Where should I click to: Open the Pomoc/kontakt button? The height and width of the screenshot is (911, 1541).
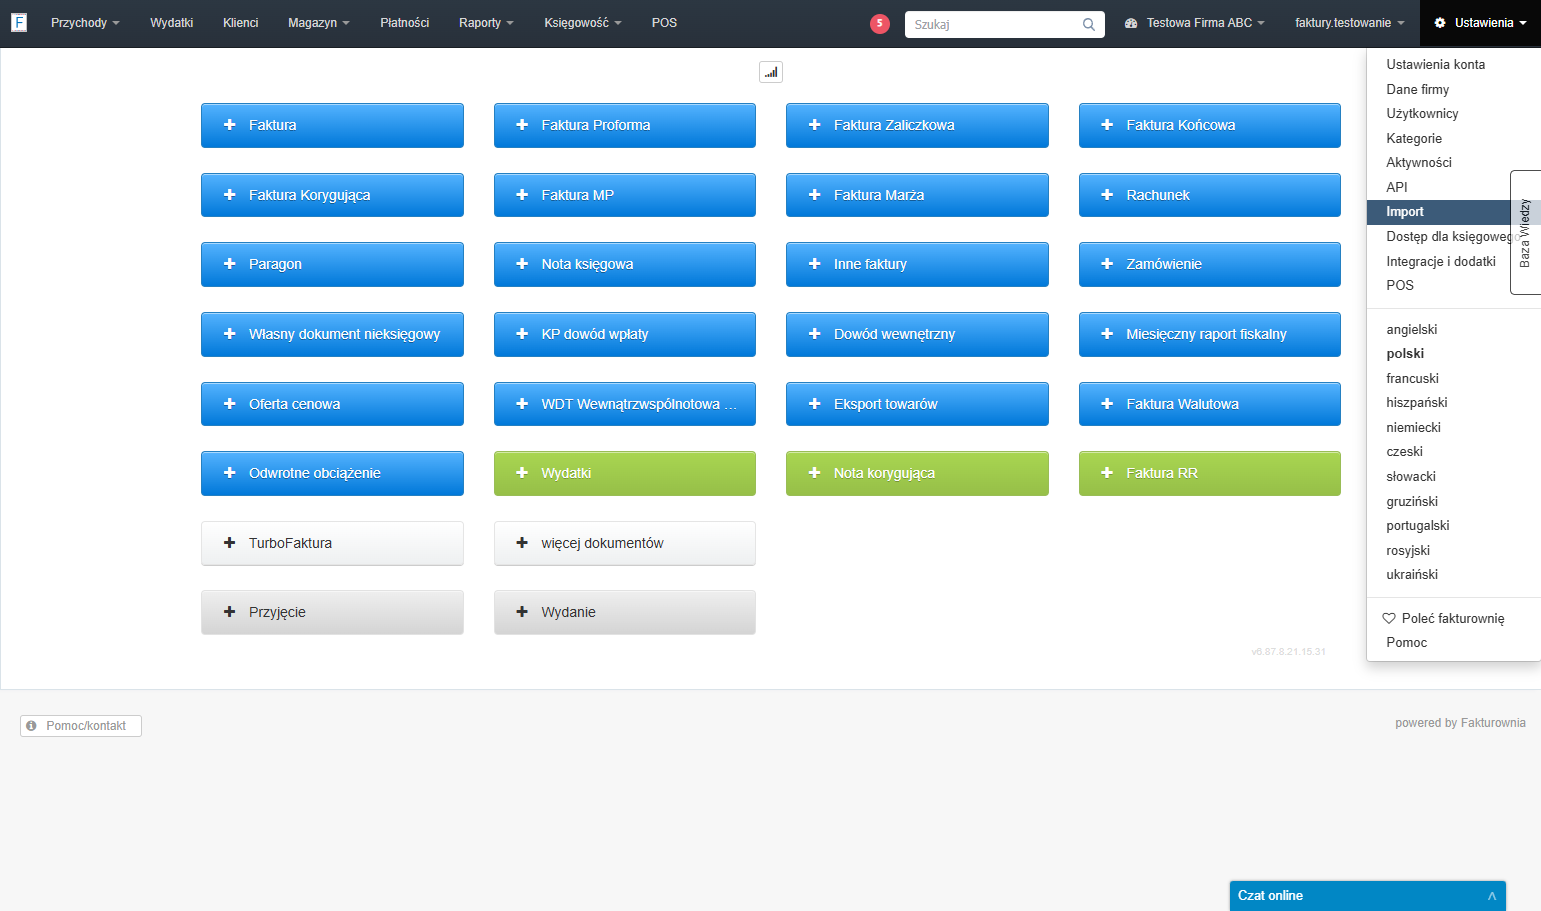pos(81,726)
